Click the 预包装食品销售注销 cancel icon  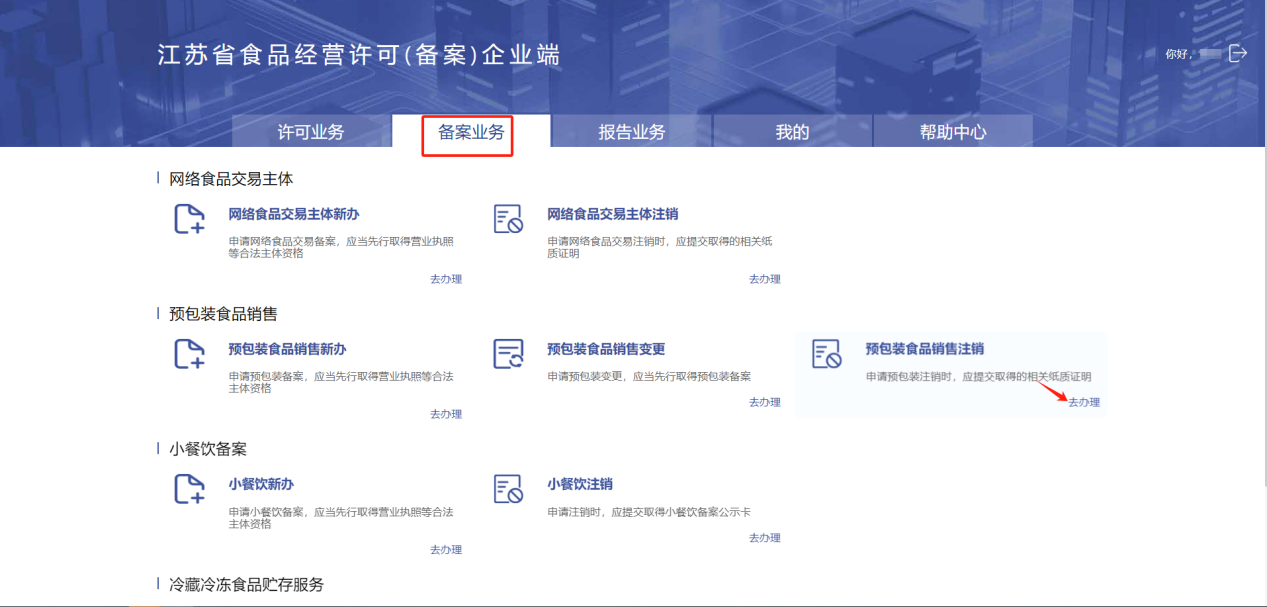pos(826,354)
